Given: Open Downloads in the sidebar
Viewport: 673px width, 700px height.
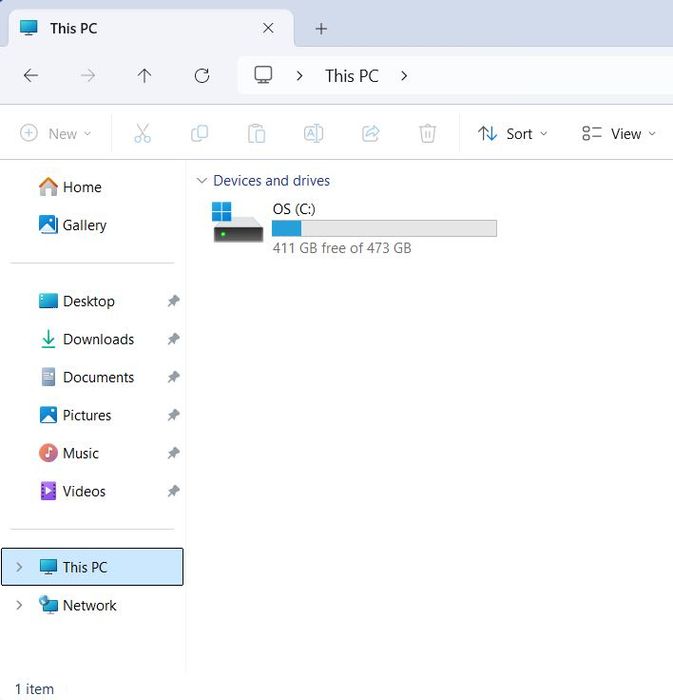Looking at the screenshot, I should coord(98,339).
